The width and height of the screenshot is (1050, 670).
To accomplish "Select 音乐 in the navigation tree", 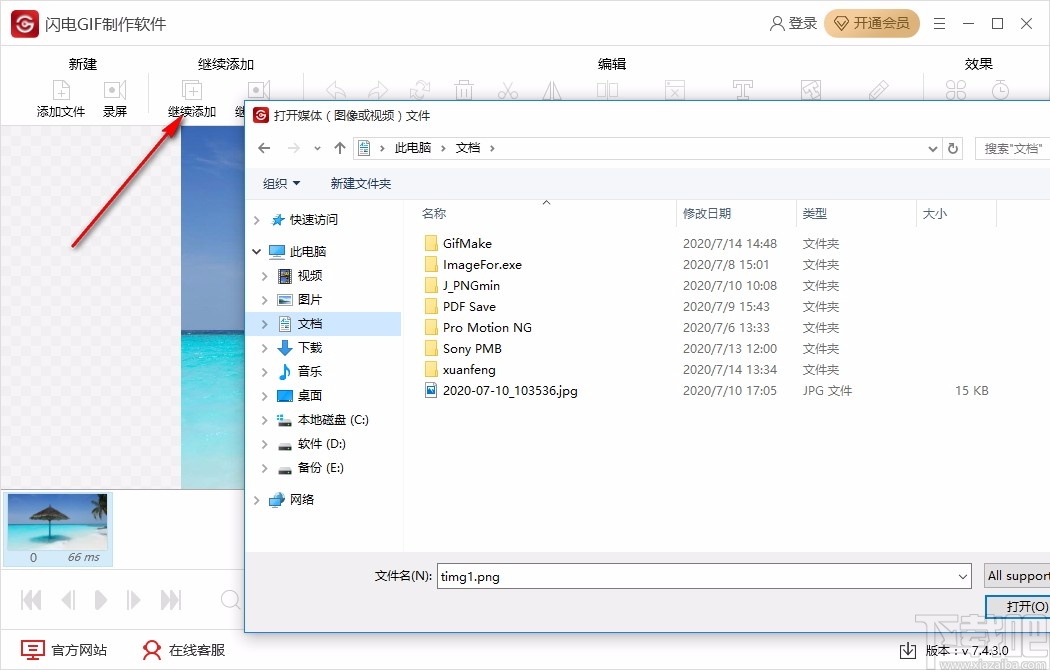I will (310, 371).
